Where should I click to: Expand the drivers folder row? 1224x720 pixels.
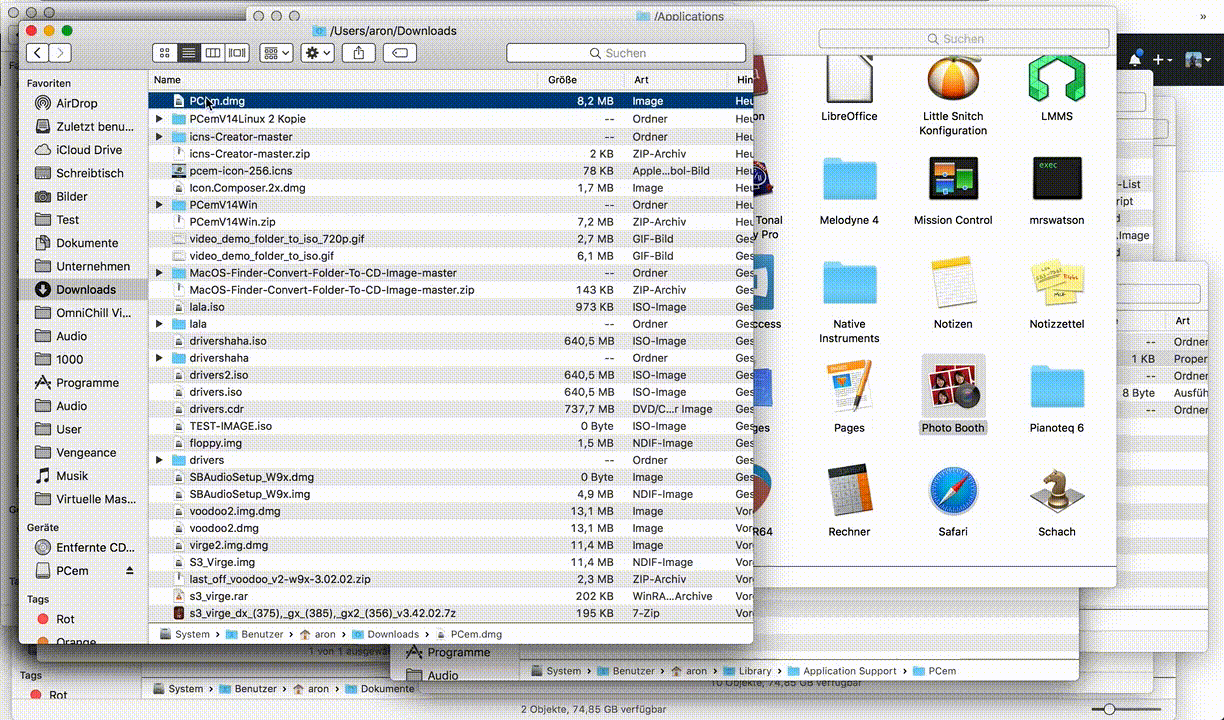(159, 460)
